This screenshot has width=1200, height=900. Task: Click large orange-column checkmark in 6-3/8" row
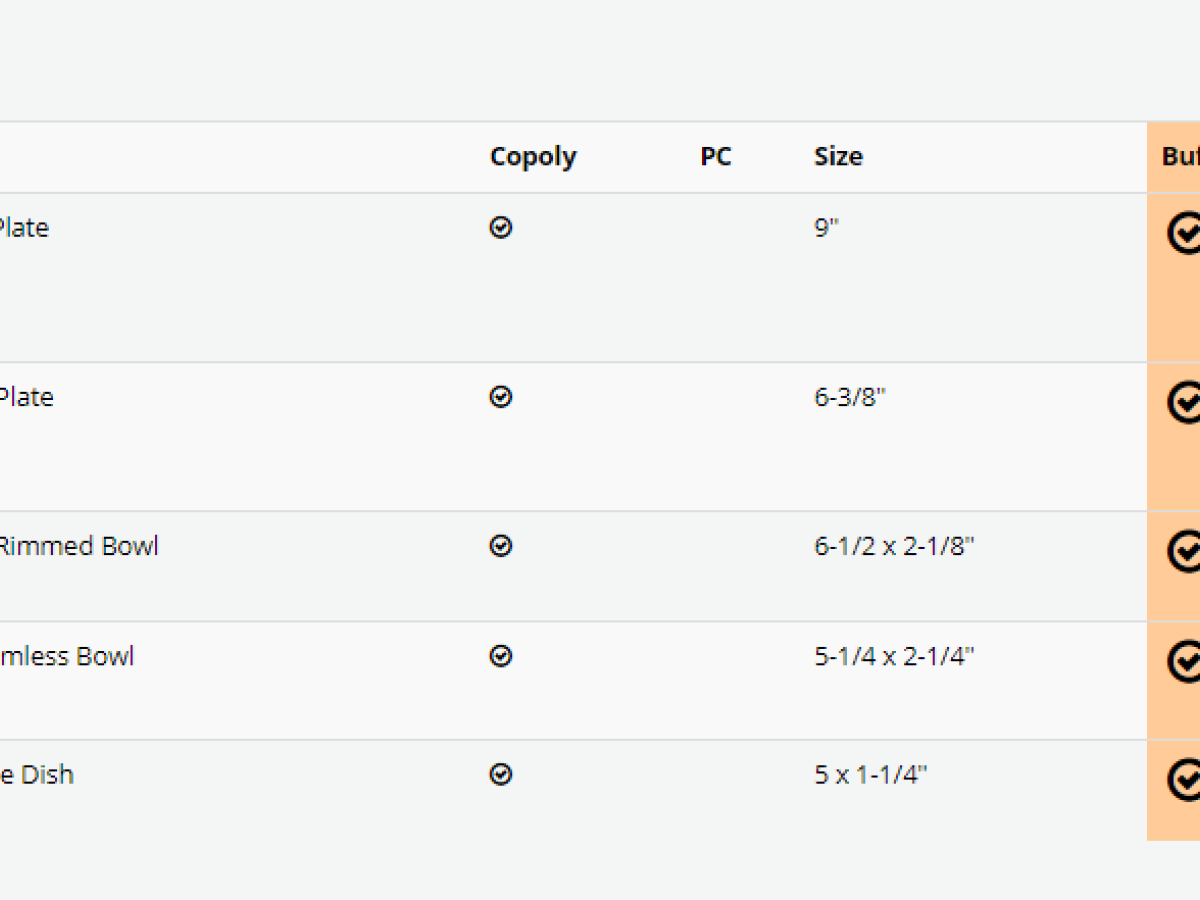pos(1184,402)
